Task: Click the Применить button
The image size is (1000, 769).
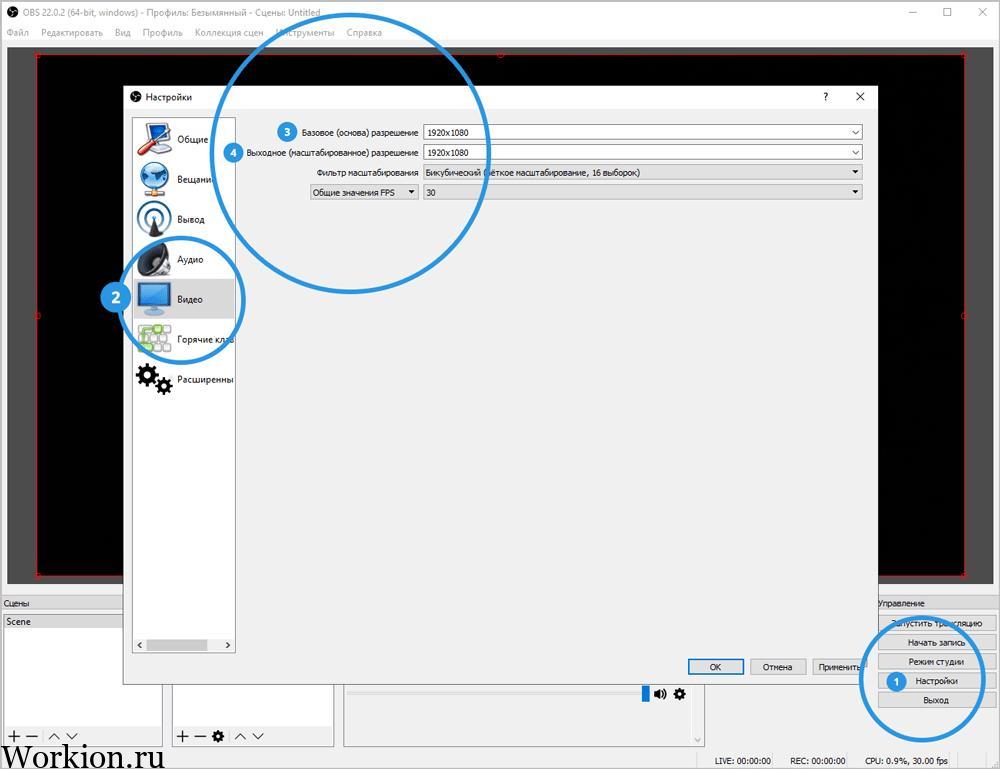Action: tap(839, 667)
